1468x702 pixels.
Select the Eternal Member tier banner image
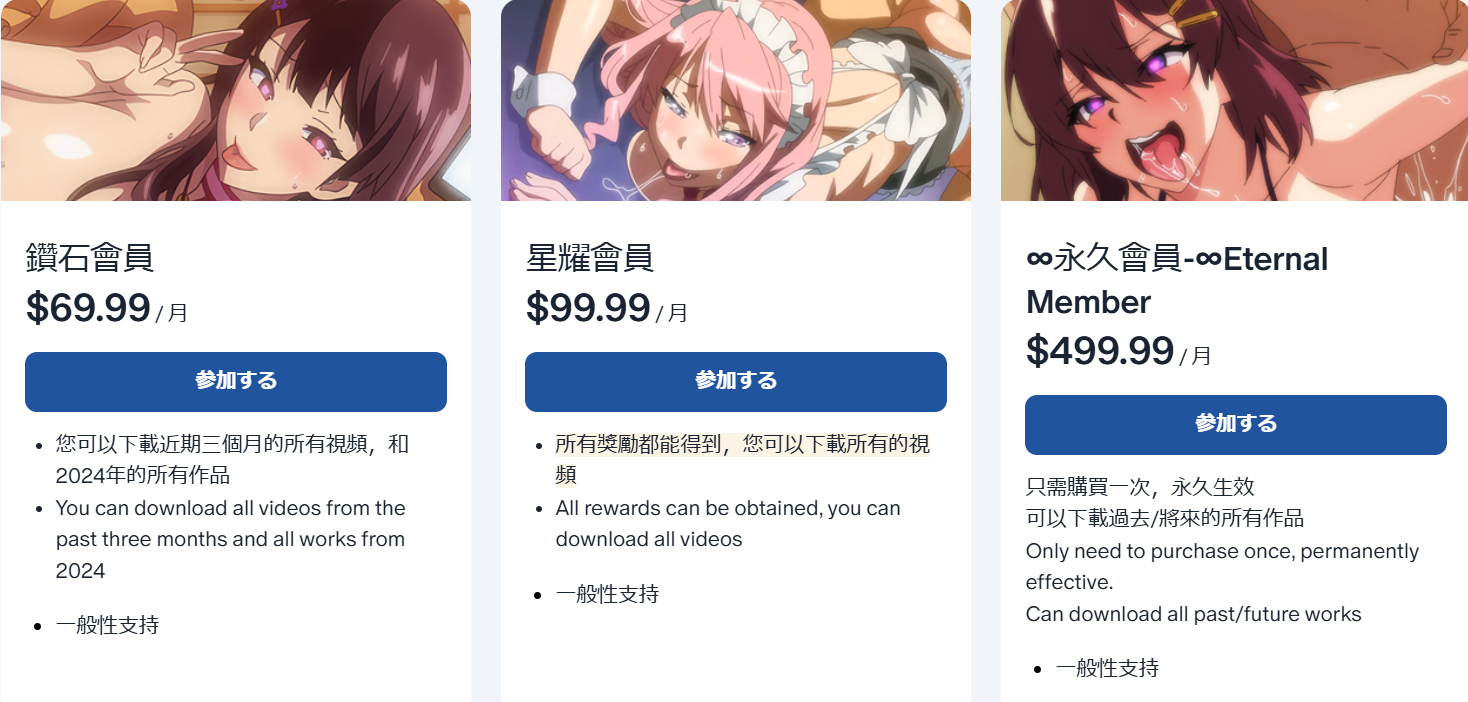pyautogui.click(x=1236, y=100)
